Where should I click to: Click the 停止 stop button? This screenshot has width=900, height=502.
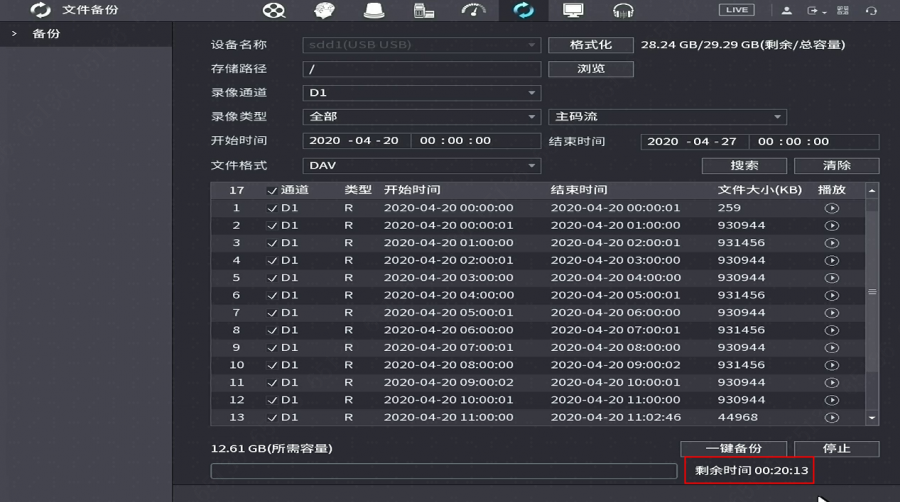(836, 449)
